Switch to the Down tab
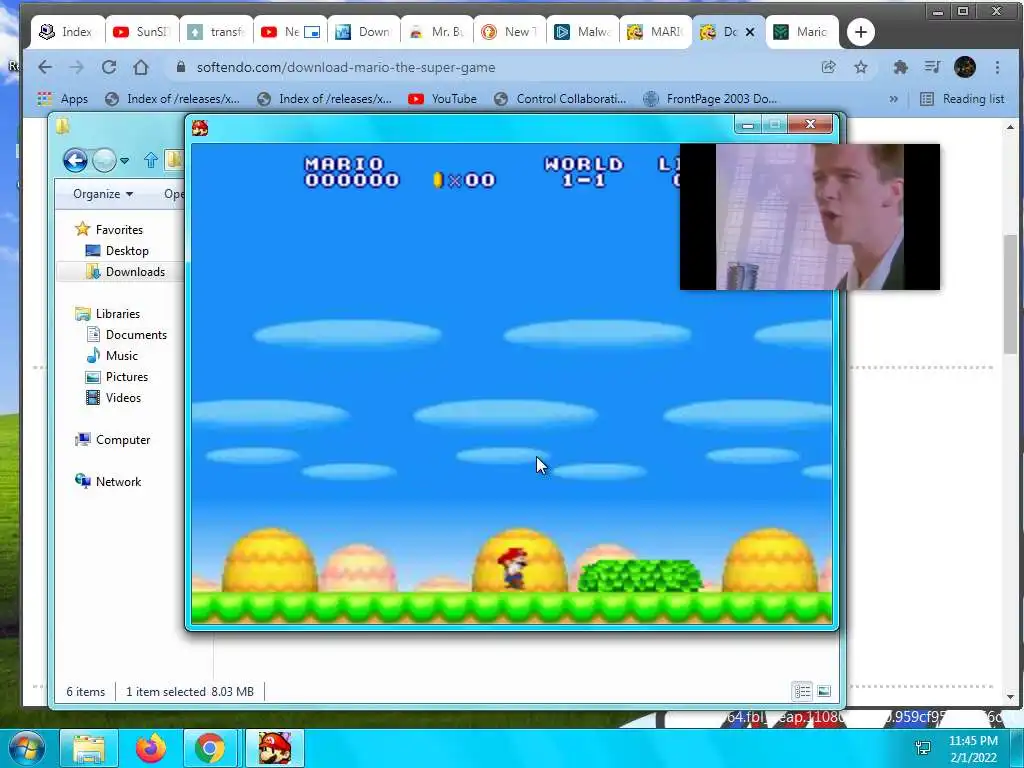This screenshot has height=768, width=1024. (364, 31)
